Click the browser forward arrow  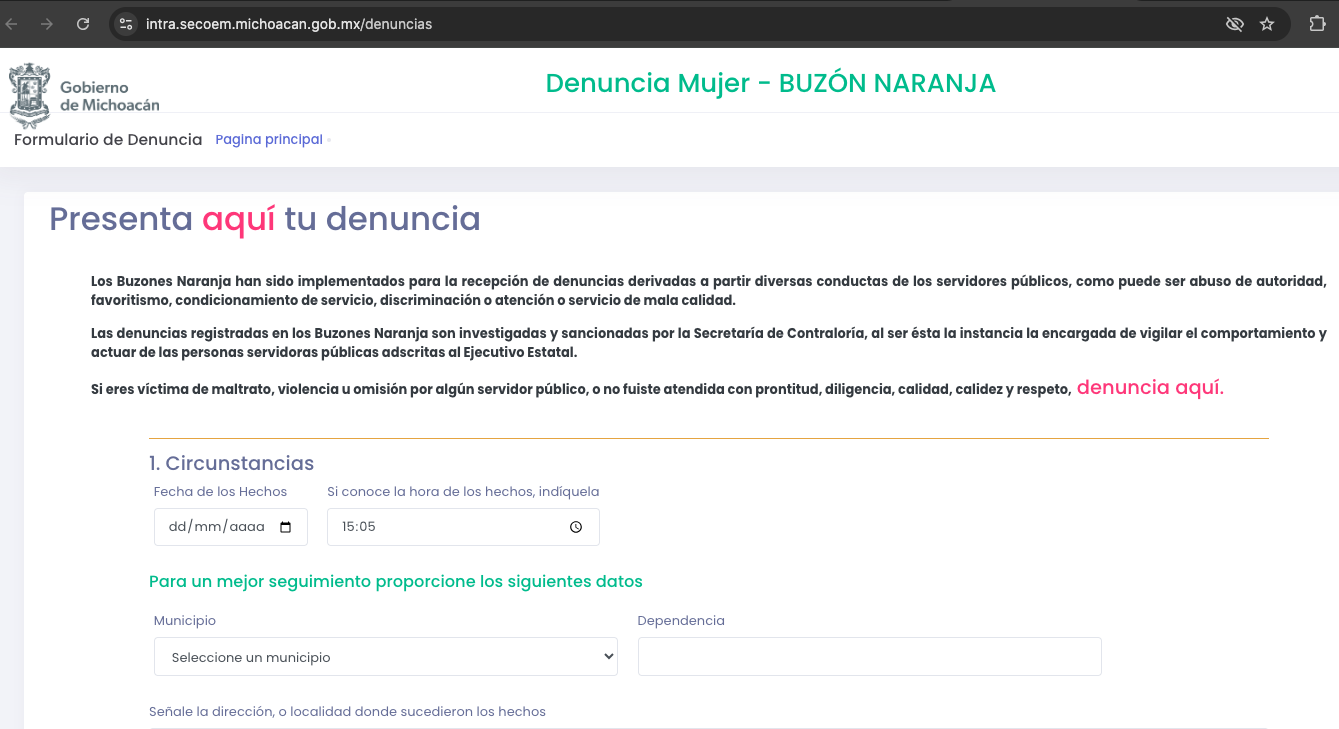[47, 24]
